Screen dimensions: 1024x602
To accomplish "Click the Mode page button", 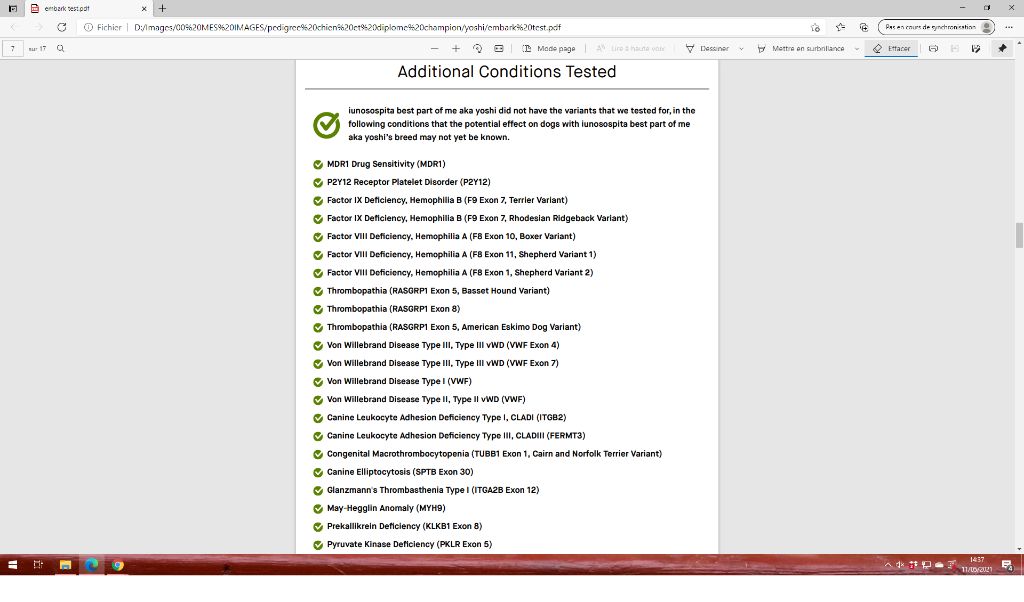I will click(x=549, y=48).
